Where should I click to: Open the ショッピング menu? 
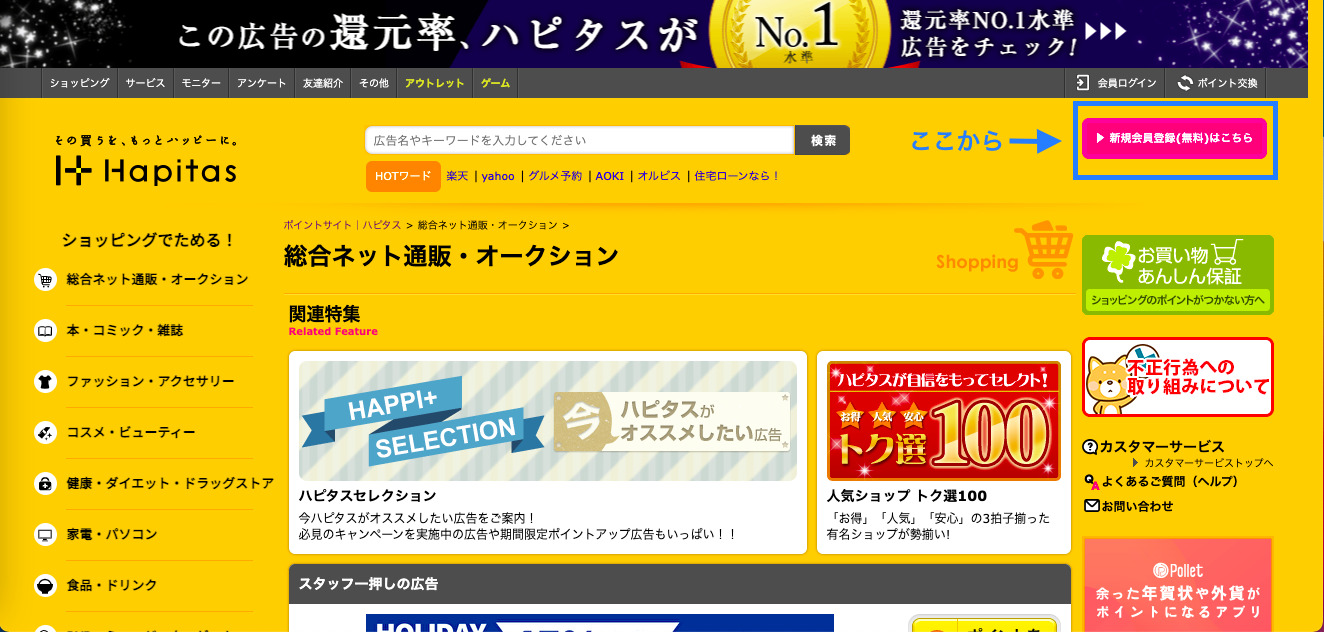(x=80, y=83)
